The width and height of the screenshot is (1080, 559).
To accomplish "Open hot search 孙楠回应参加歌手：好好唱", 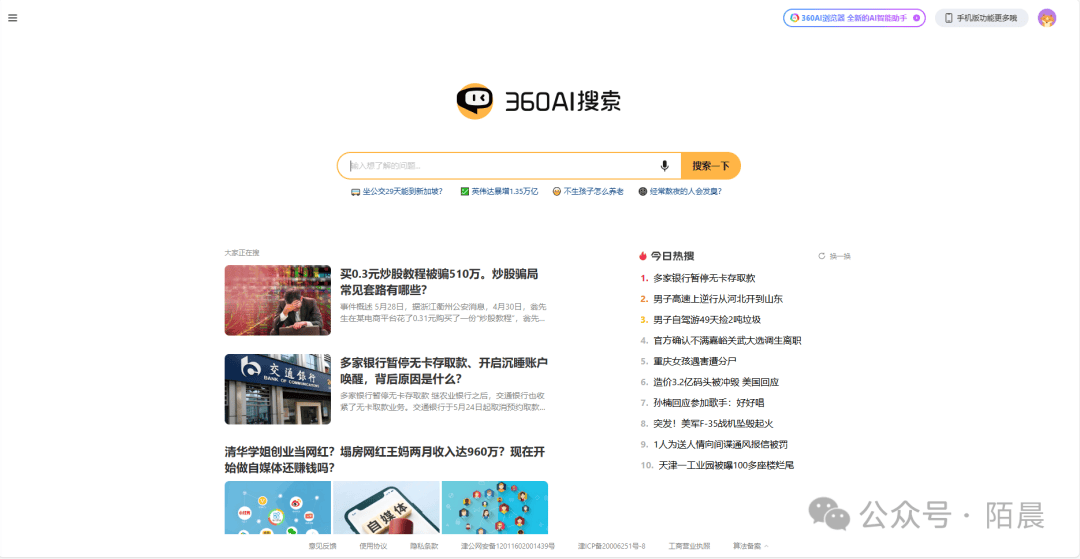I will click(x=708, y=403).
